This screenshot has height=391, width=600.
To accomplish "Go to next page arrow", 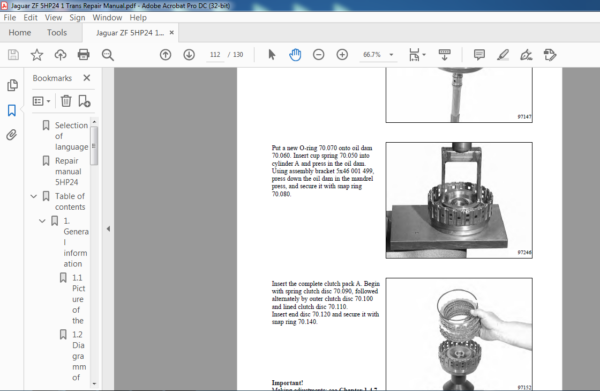I will (189, 55).
